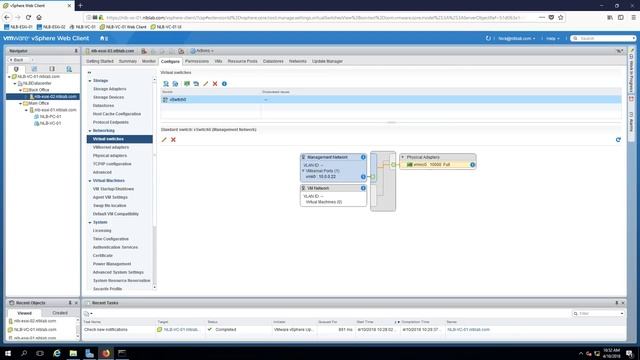
Task: Collapse the Virtual Machines section in sidebar
Action: coord(90,180)
